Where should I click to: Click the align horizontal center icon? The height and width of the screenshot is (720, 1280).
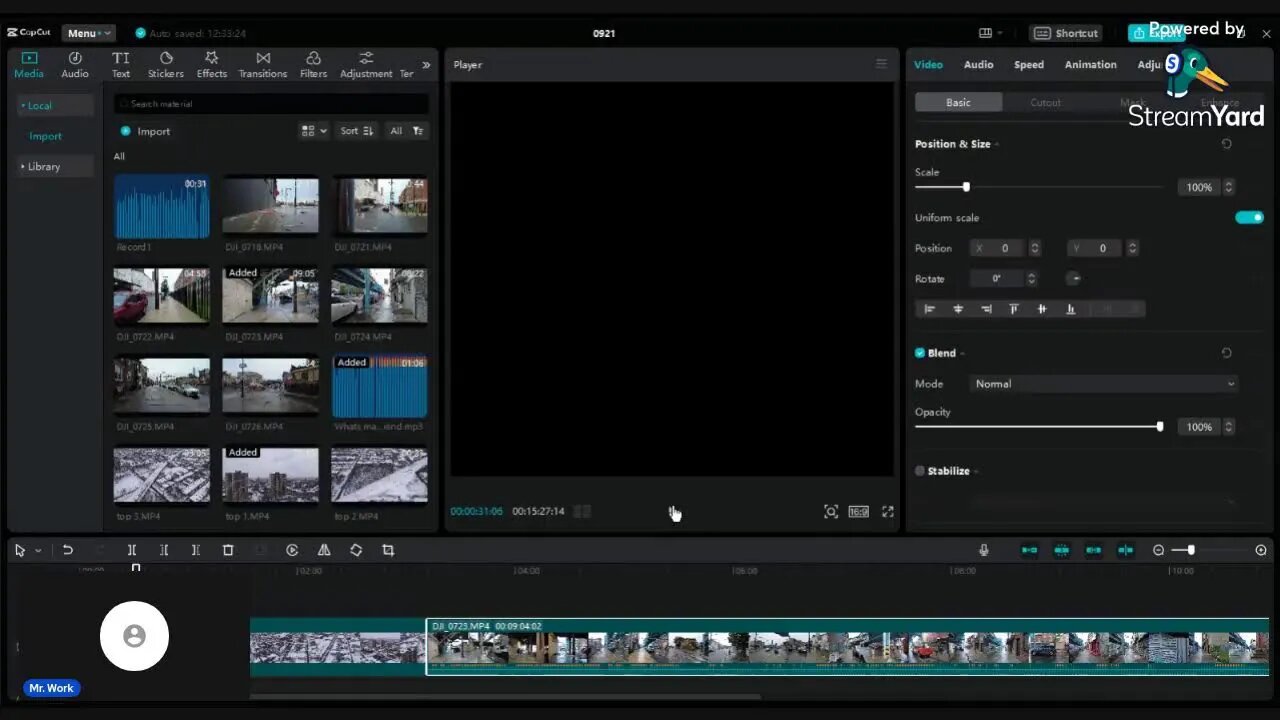958,309
